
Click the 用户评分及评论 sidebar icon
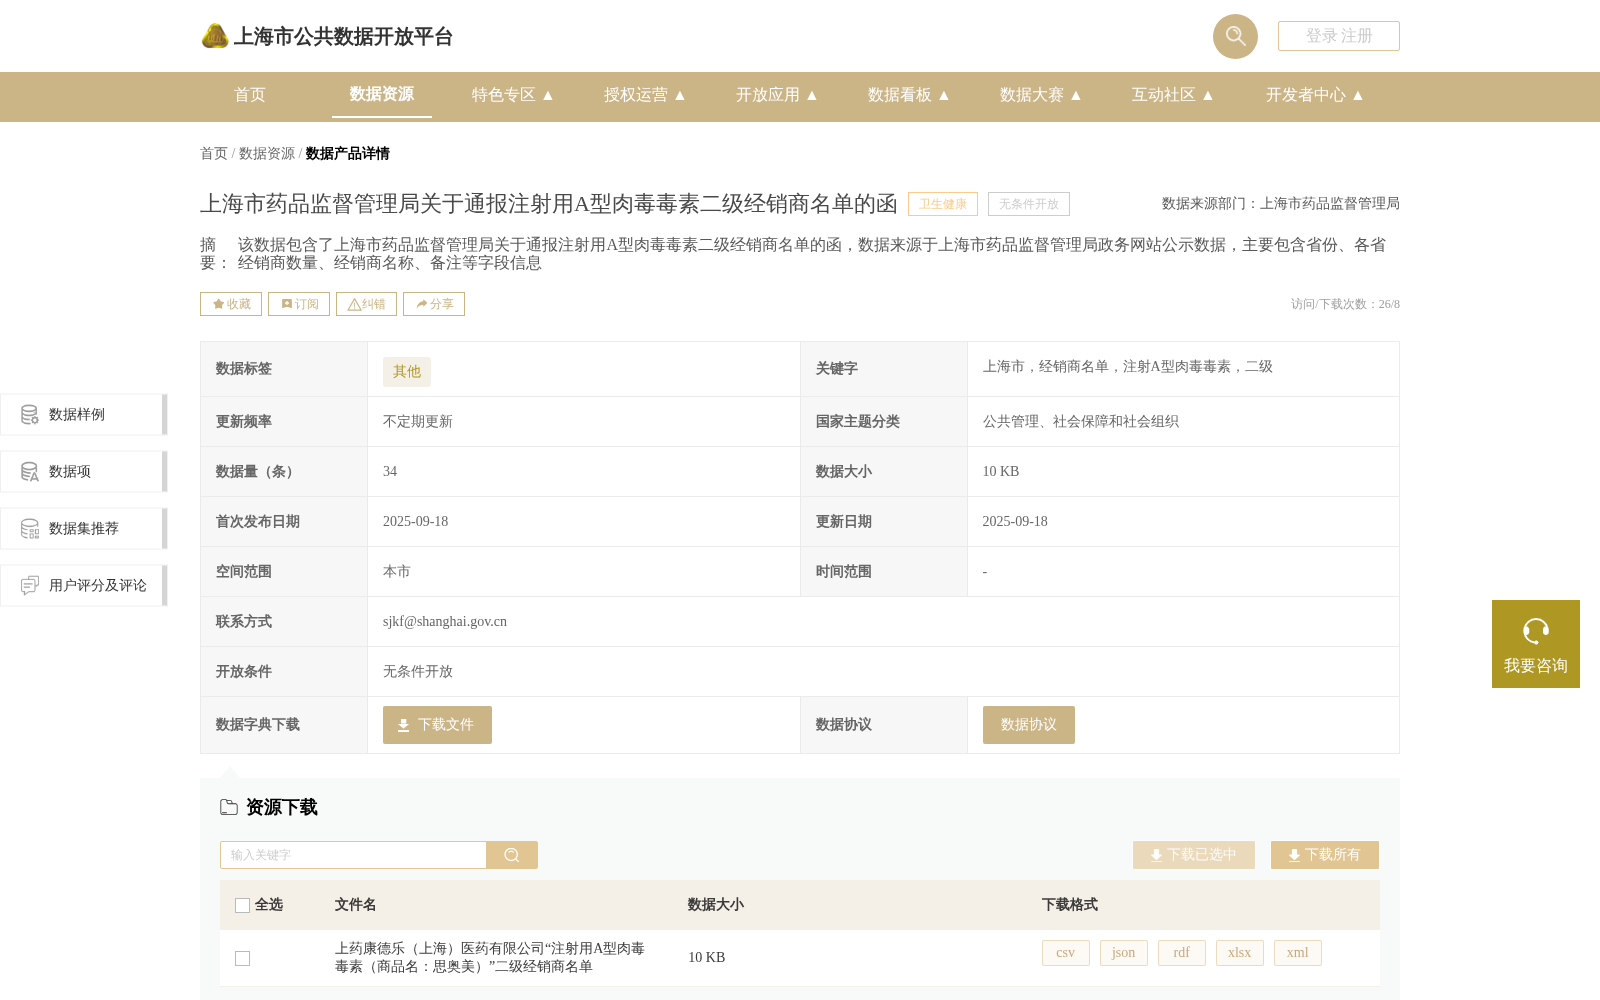coord(30,585)
